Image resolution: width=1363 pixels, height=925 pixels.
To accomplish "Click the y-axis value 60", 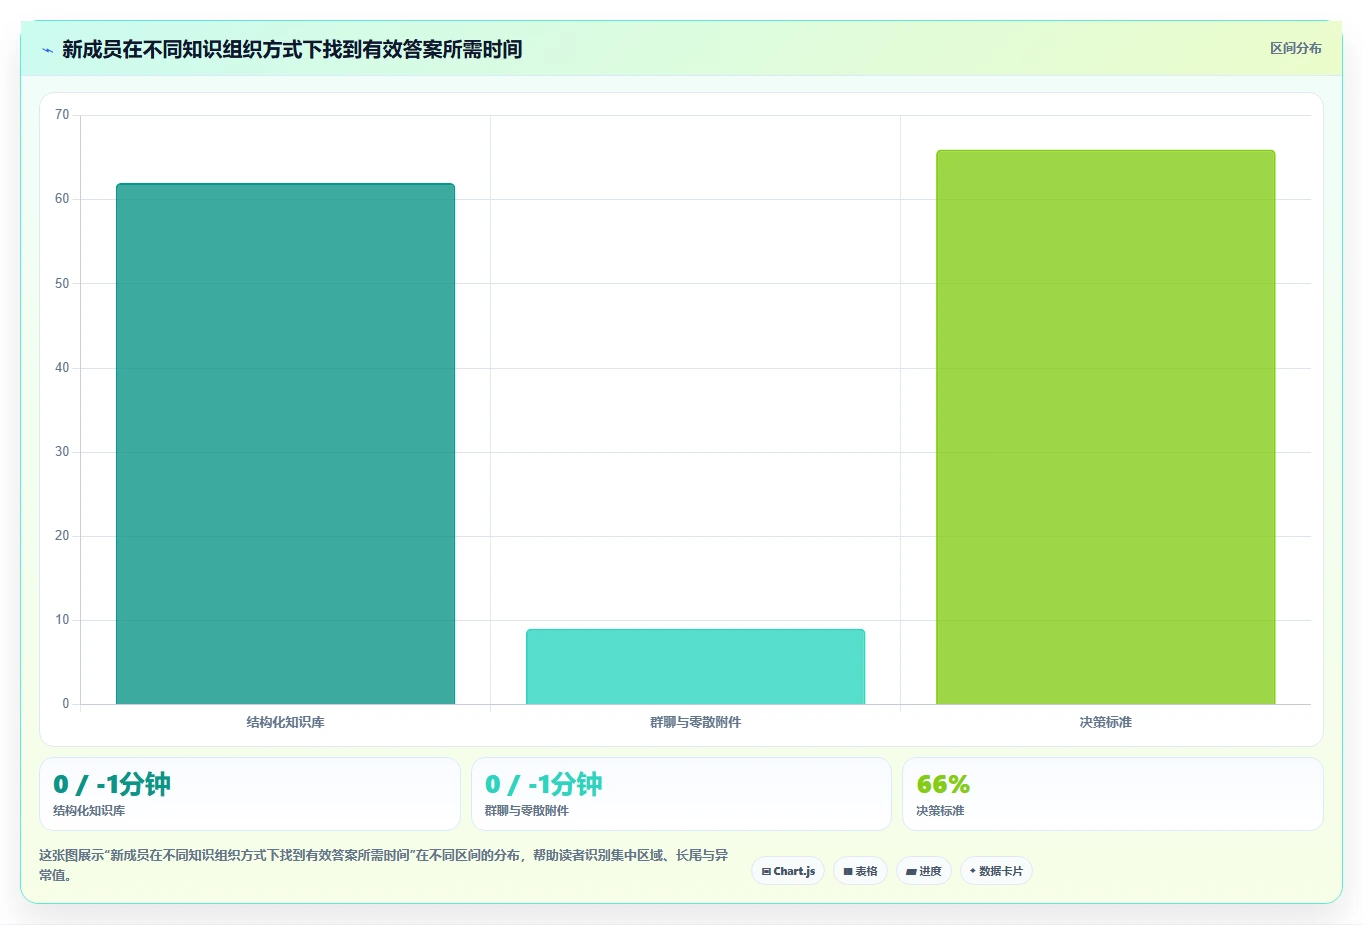I will pos(62,199).
